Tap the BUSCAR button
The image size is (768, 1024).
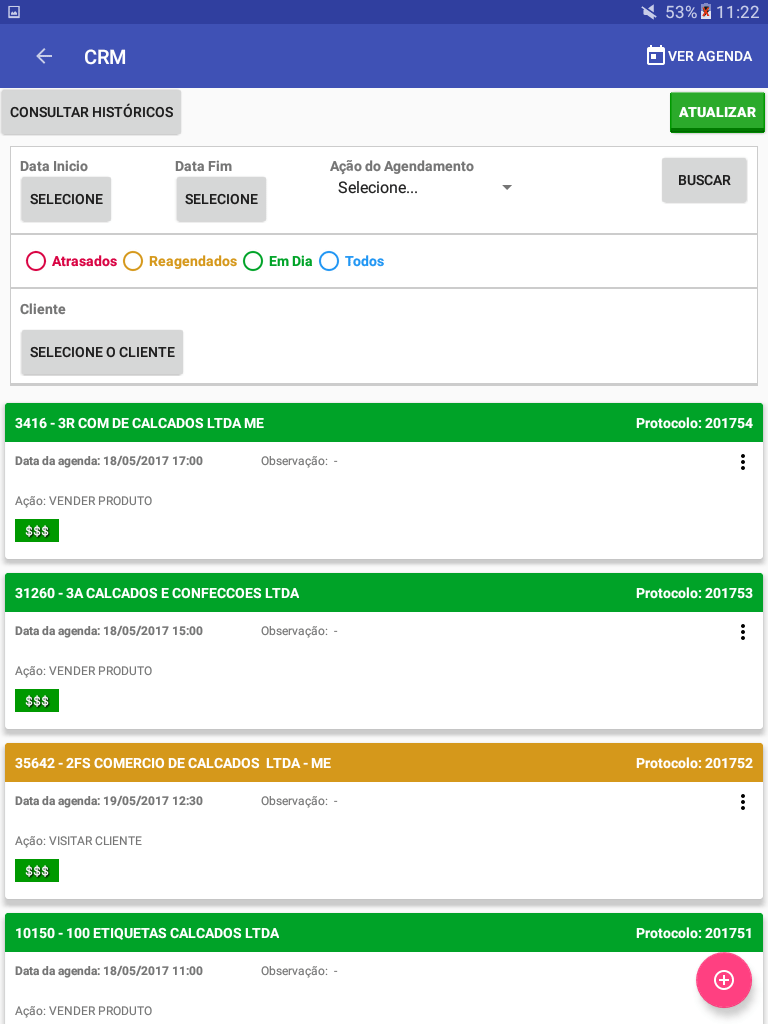coord(704,180)
